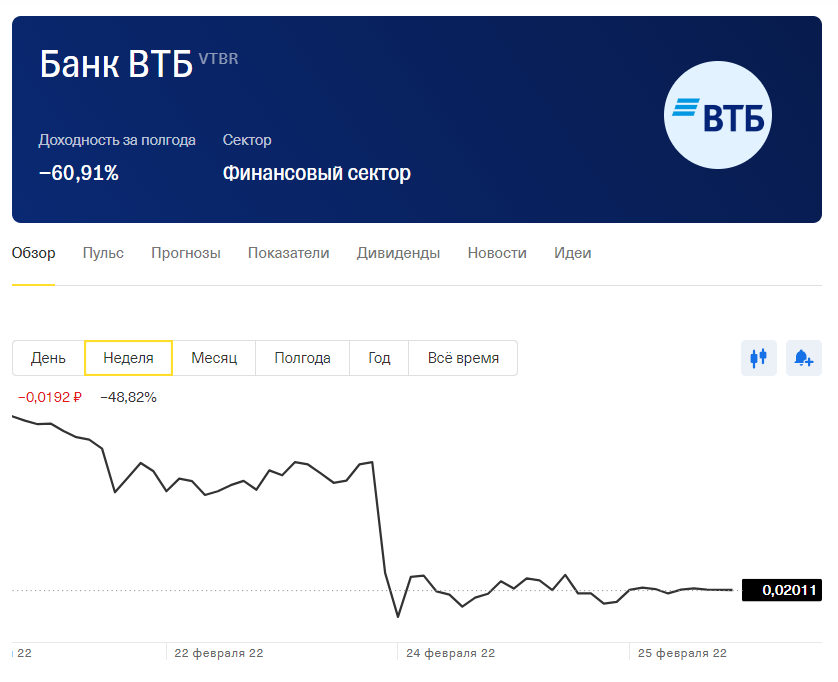838x682 pixels.
Task: Select the Неделя chart period
Action: pyautogui.click(x=128, y=358)
